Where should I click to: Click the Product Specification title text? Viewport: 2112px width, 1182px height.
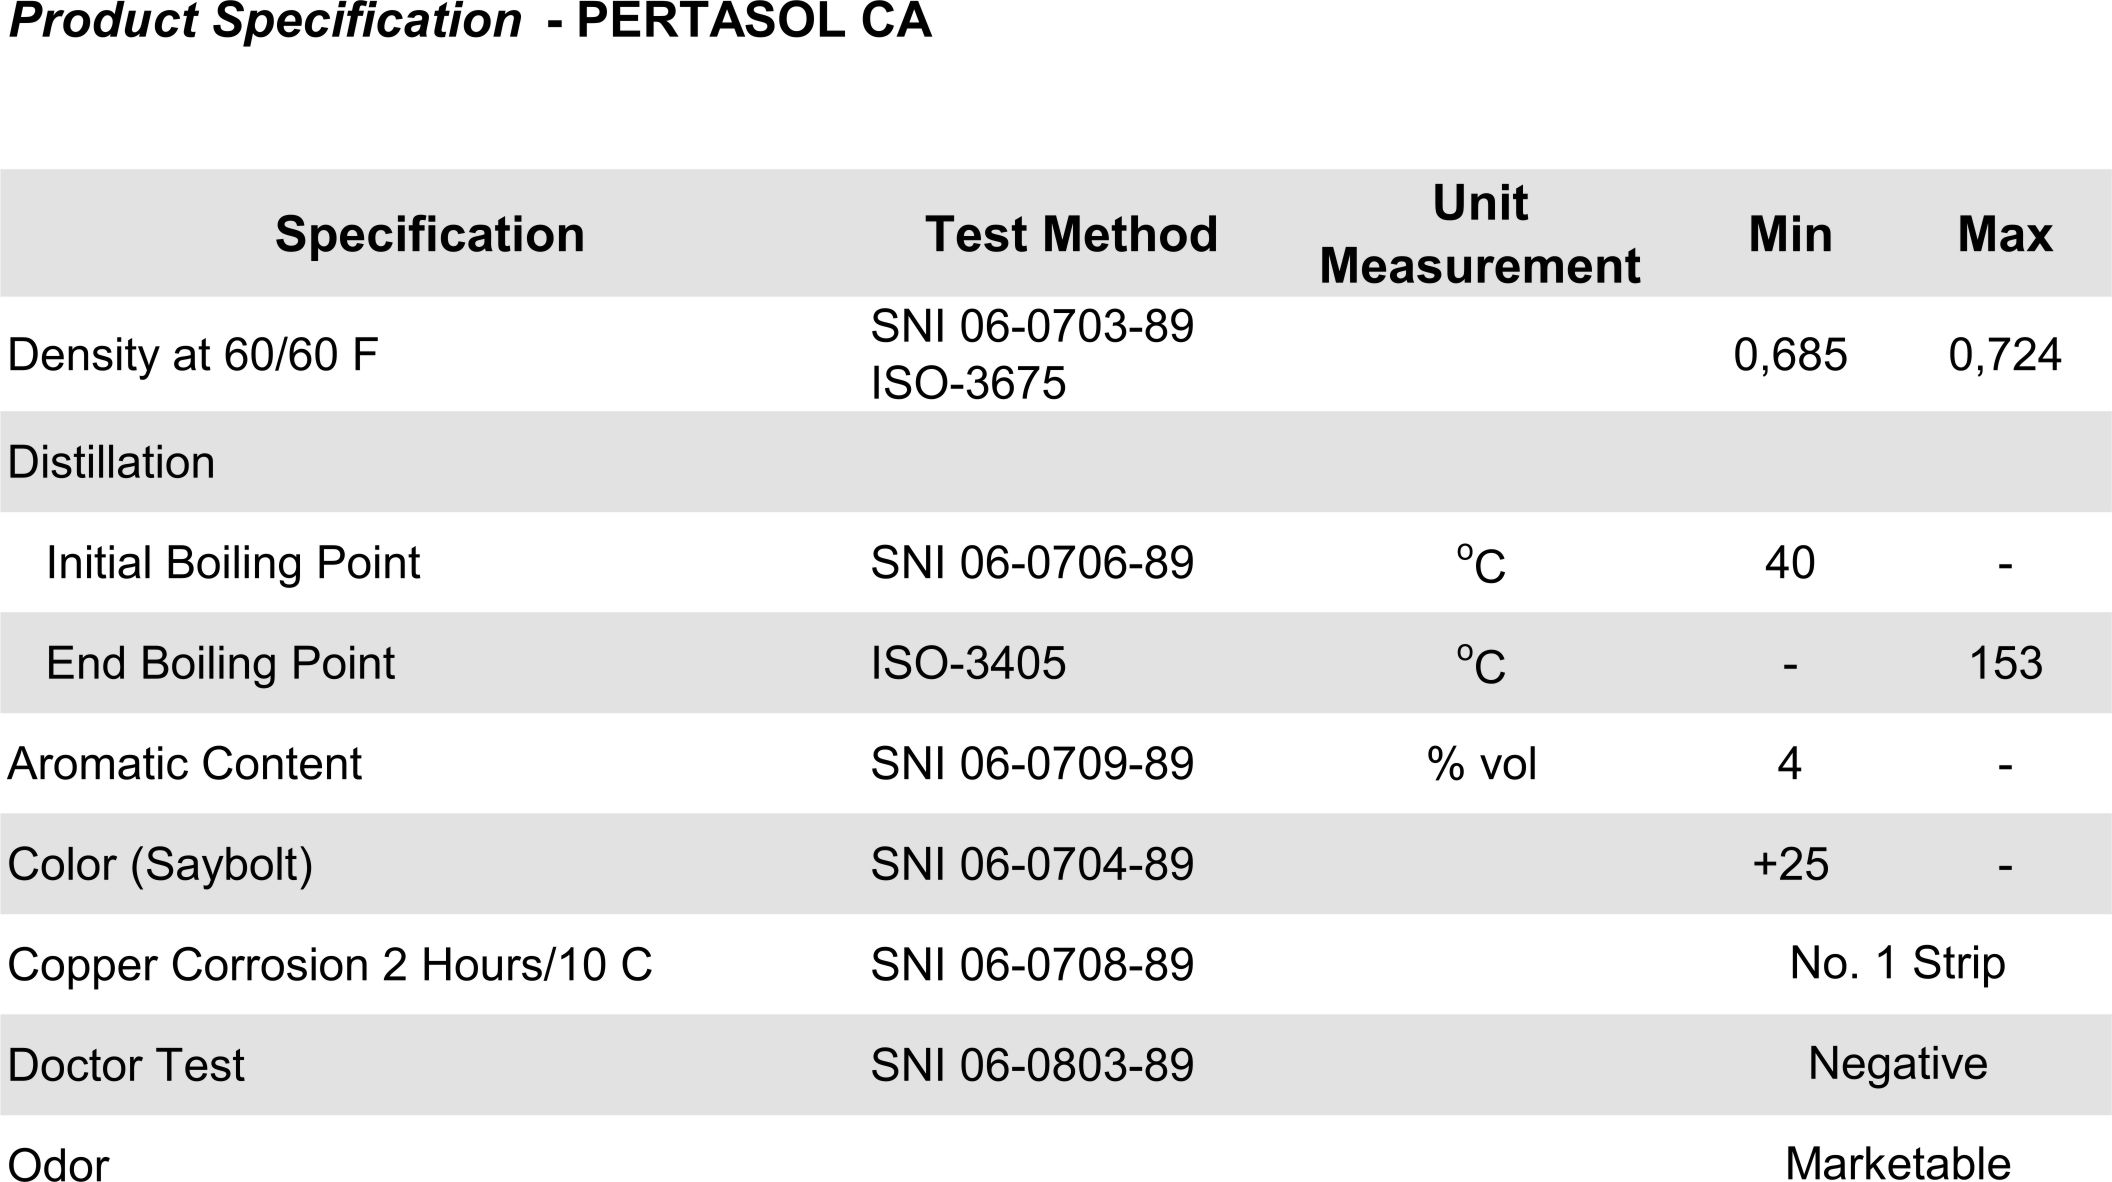[x=264, y=21]
